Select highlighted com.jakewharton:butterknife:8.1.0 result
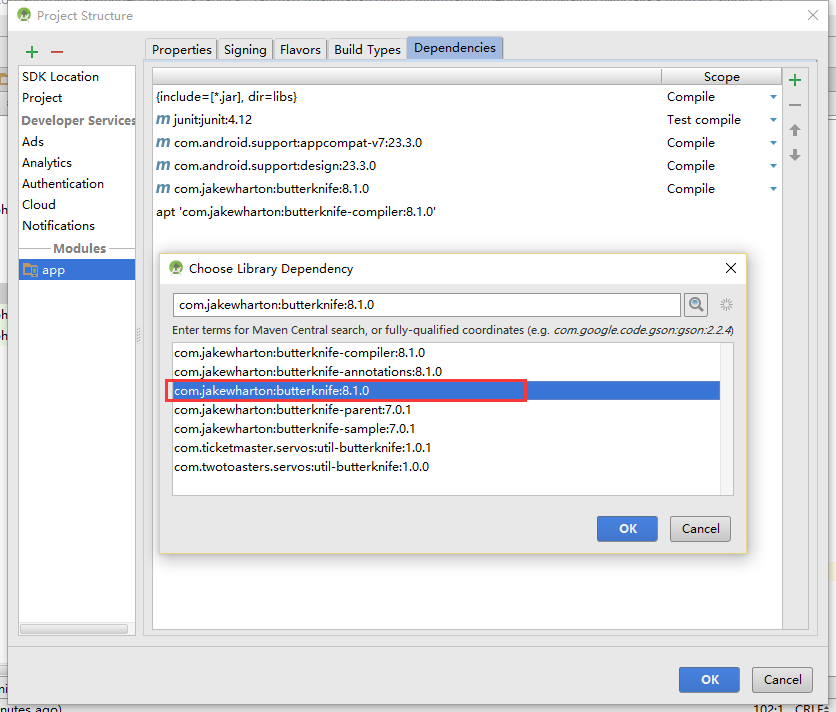Screen dimensions: 836x712 point(446,390)
